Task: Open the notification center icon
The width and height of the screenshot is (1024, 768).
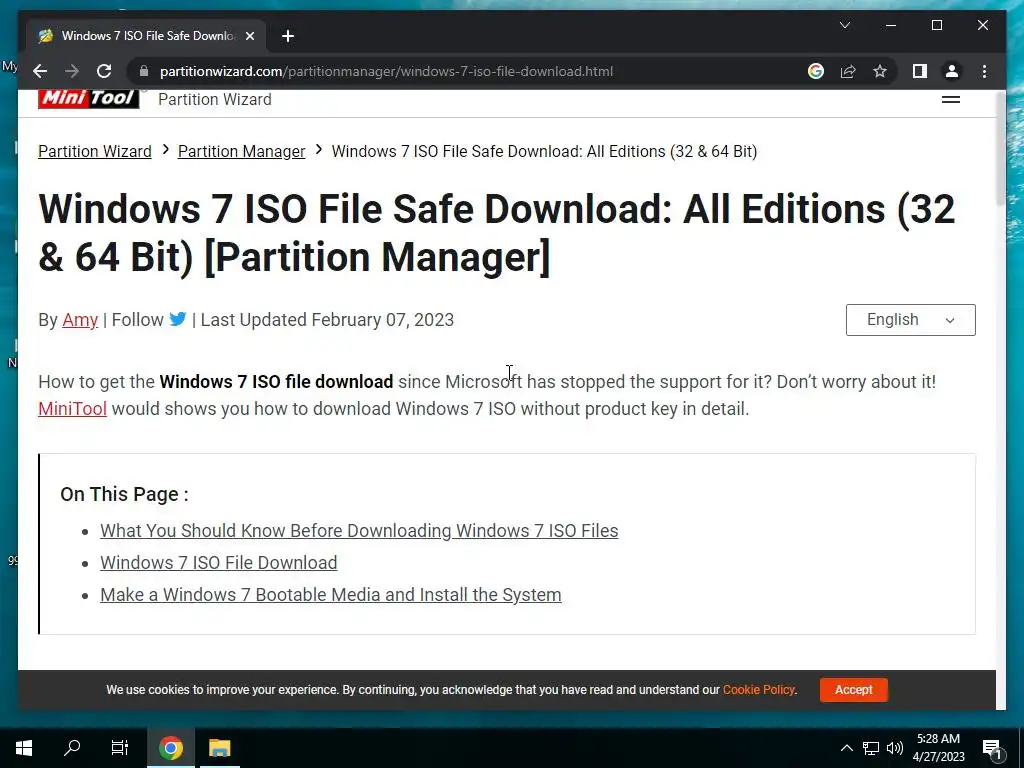Action: point(992,748)
